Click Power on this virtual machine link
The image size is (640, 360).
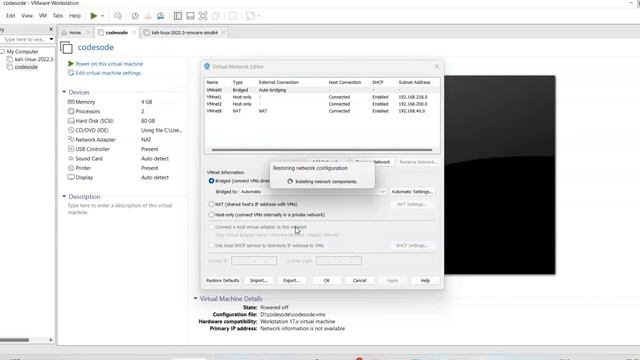[x=109, y=64]
